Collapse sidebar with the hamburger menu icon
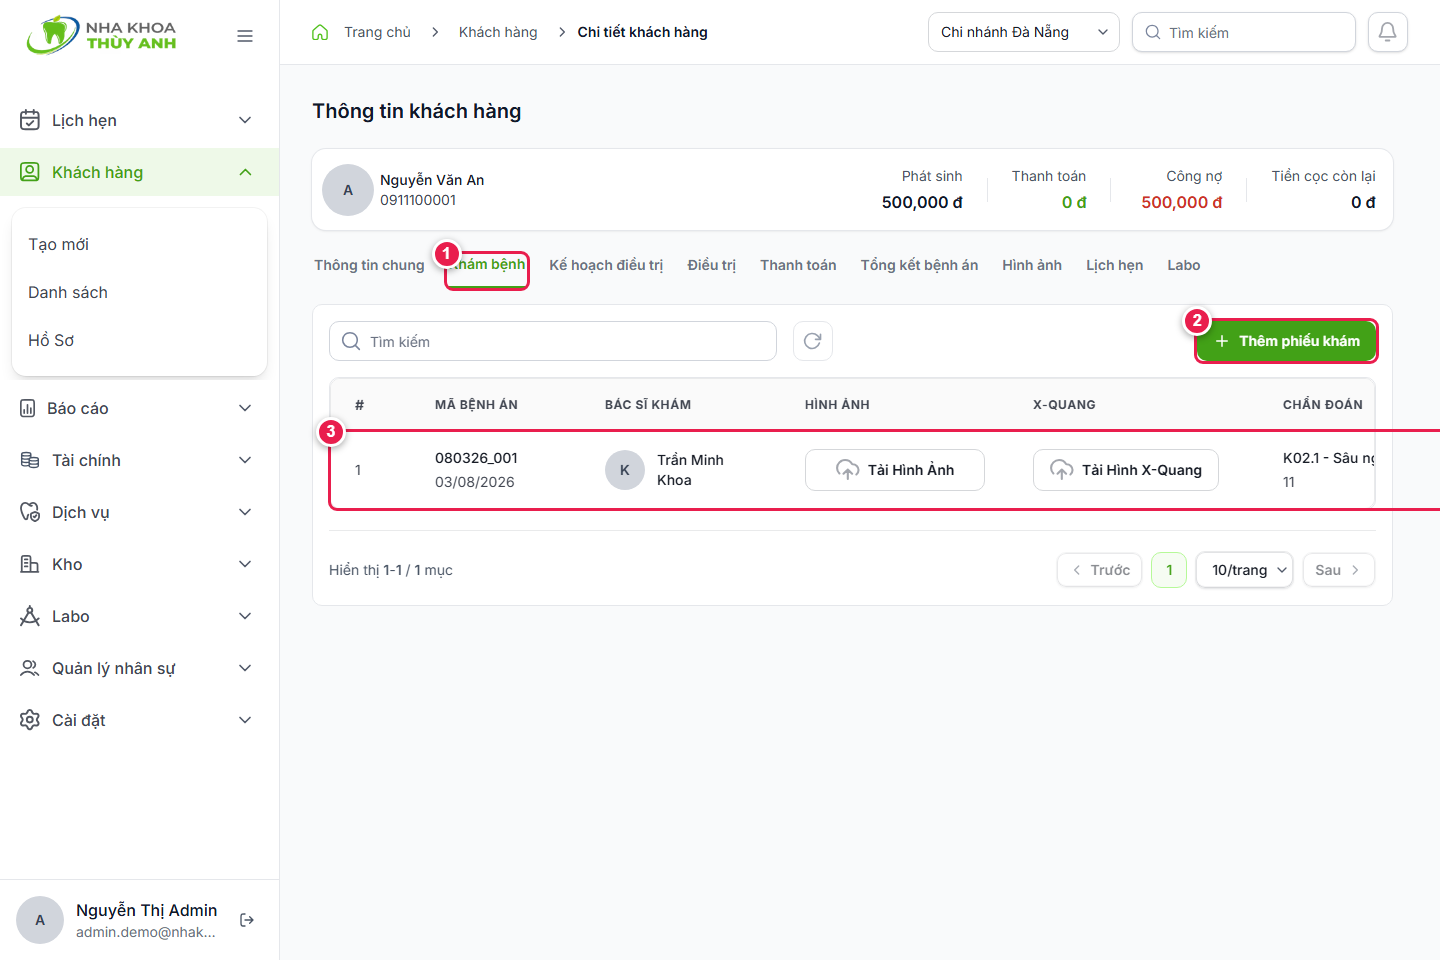The width and height of the screenshot is (1440, 960). [245, 36]
